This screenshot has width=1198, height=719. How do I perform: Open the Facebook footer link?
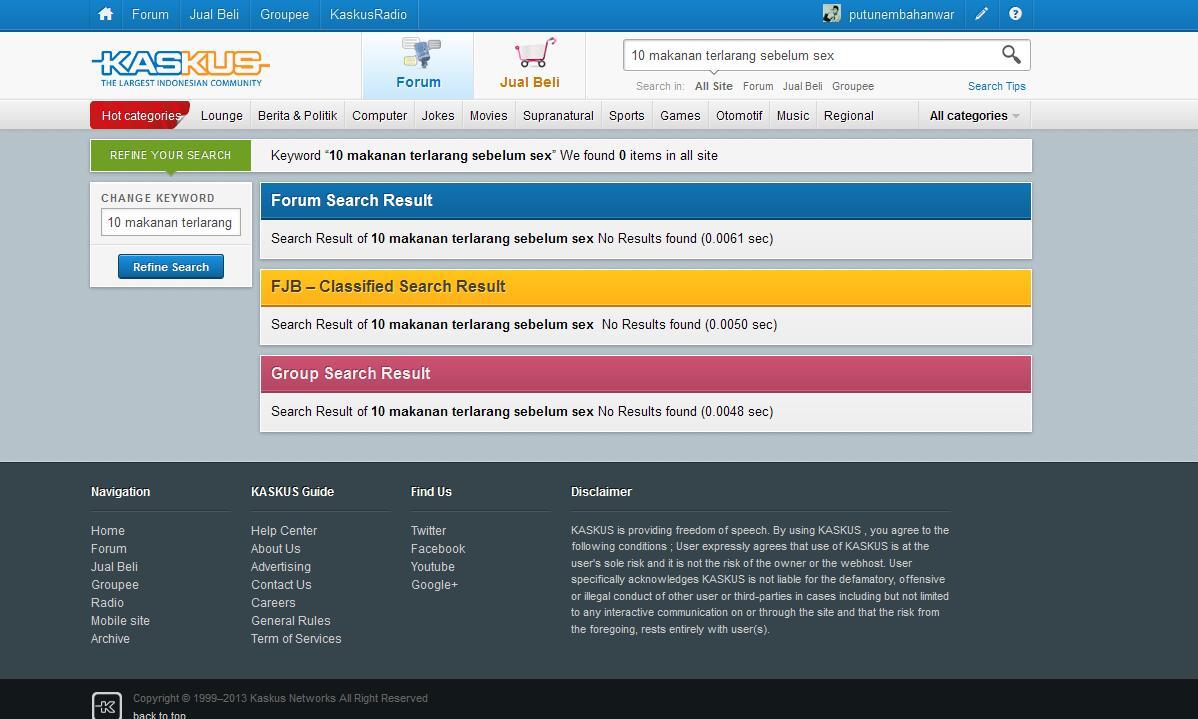(438, 549)
